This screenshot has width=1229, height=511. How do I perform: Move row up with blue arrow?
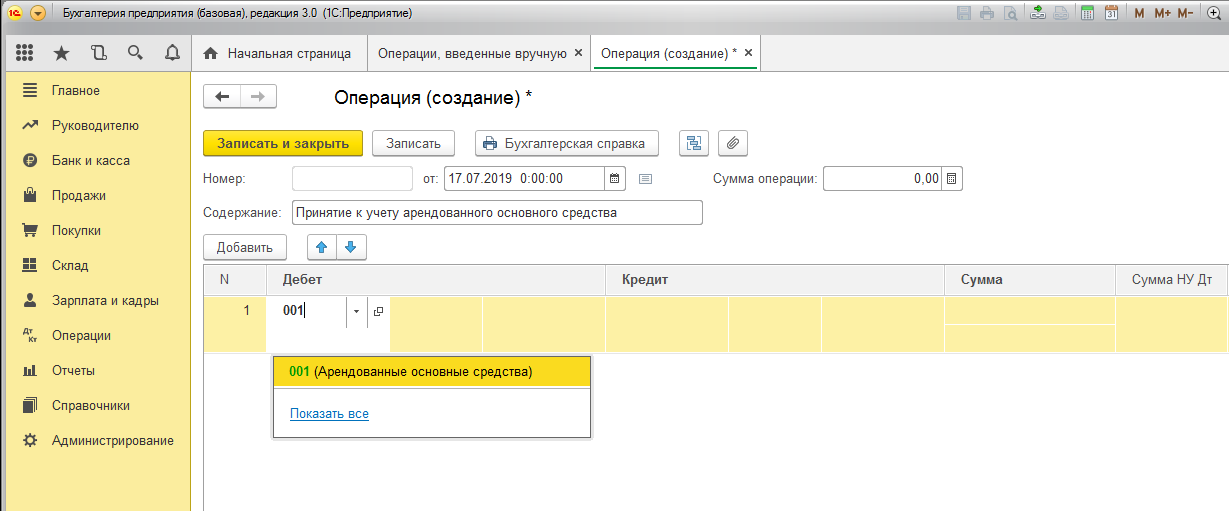coord(322,247)
